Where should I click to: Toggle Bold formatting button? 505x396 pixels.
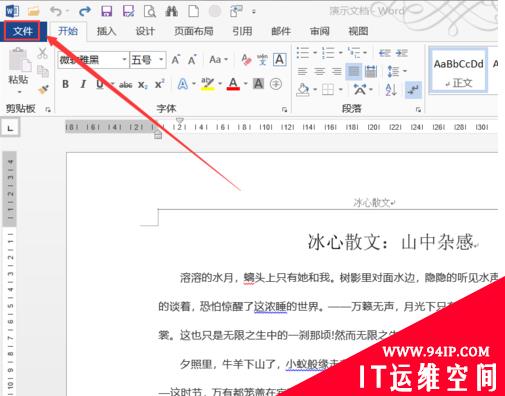pyautogui.click(x=66, y=84)
